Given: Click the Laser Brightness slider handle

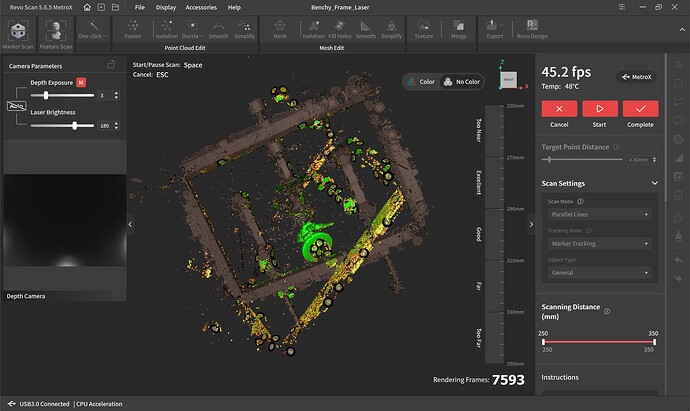Looking at the screenshot, I should tap(75, 125).
